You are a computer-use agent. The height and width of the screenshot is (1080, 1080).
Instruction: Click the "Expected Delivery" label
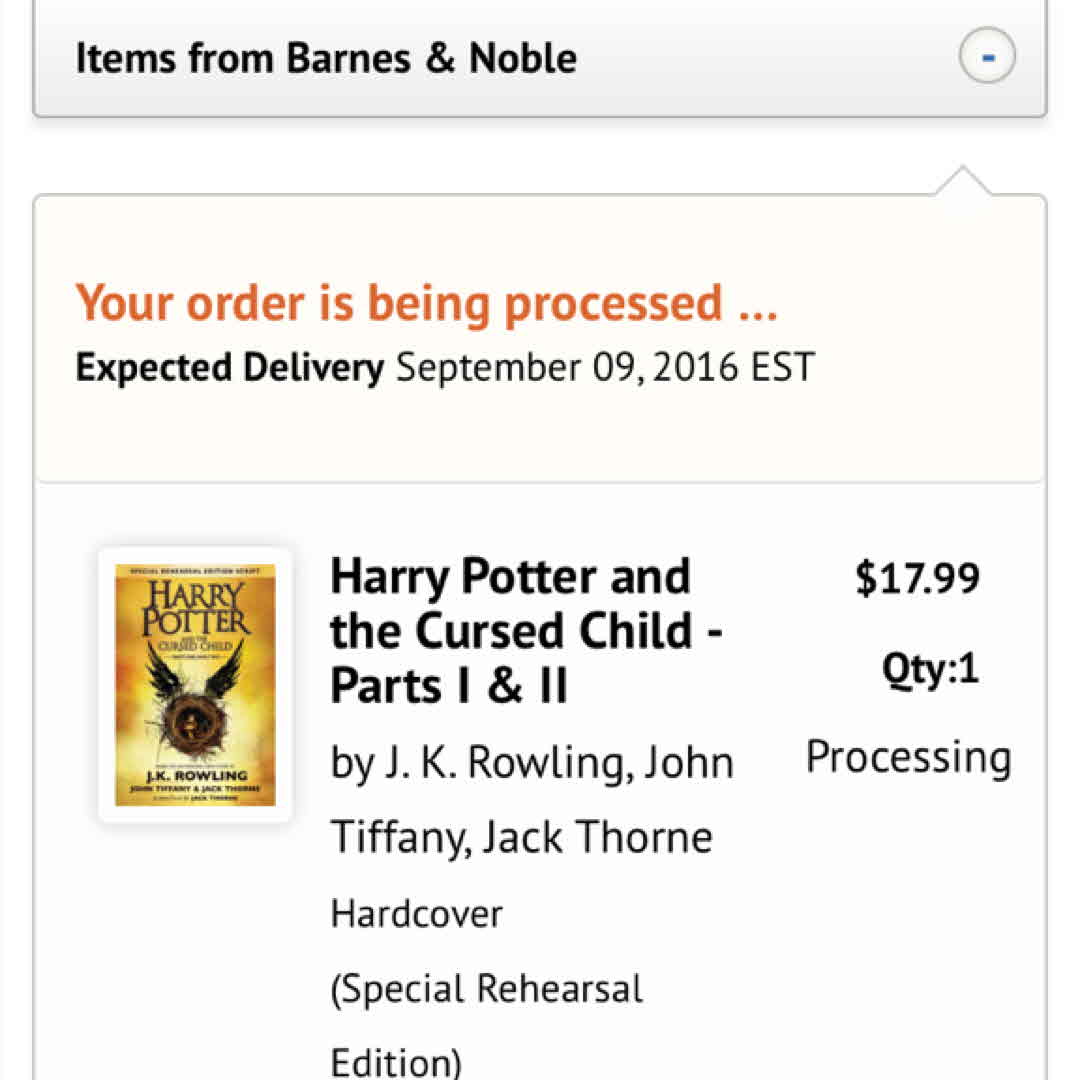click(229, 368)
